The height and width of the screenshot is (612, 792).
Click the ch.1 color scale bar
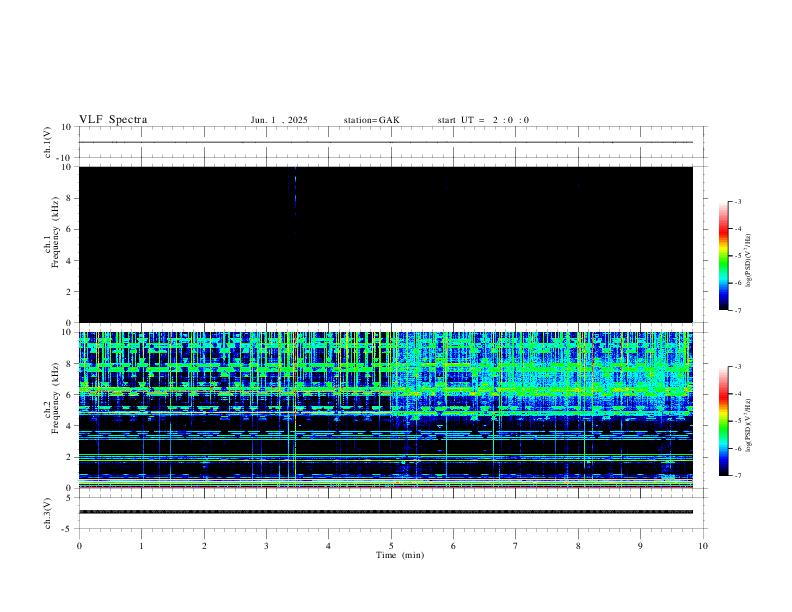pos(723,256)
